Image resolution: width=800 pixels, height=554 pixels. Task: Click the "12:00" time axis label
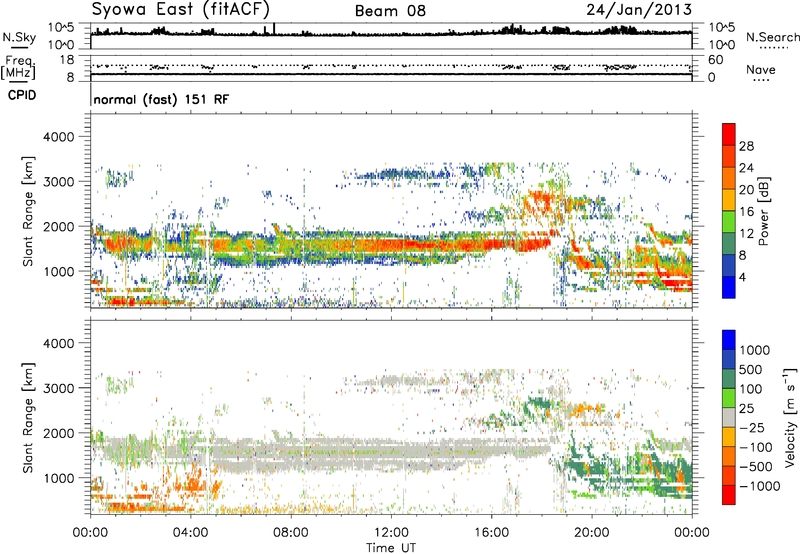click(391, 533)
